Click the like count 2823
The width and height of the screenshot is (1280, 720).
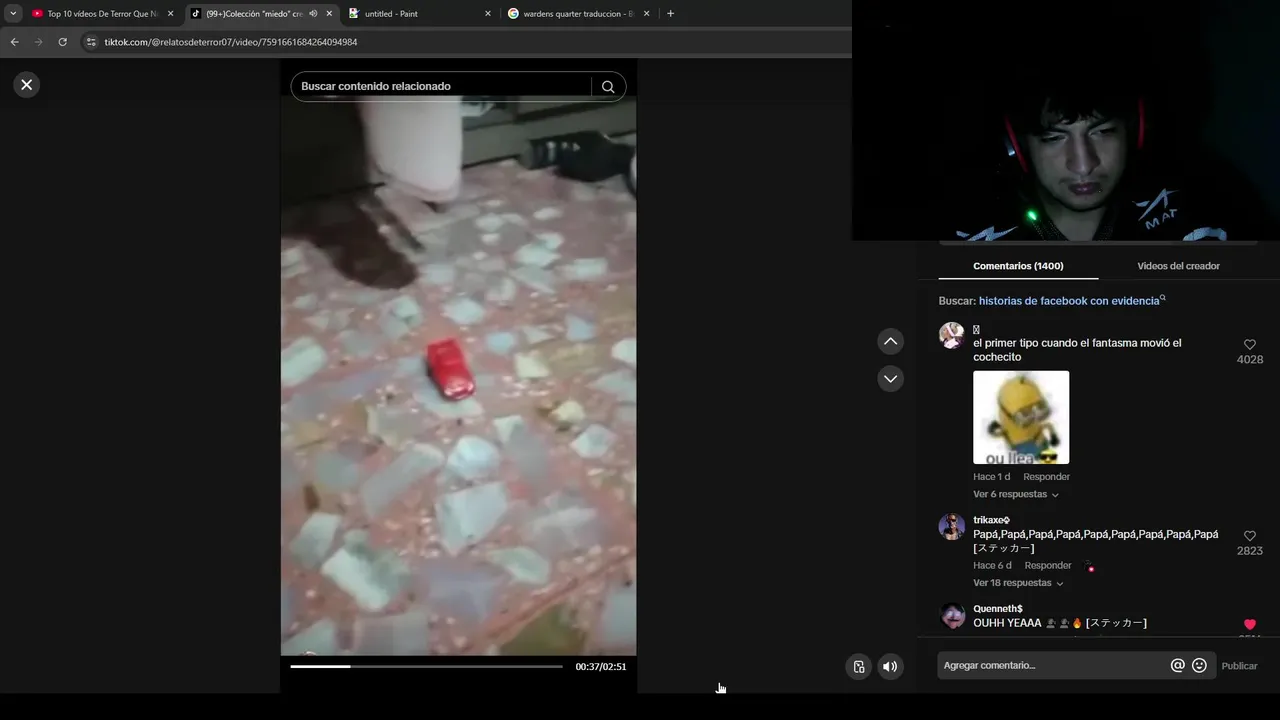[1250, 551]
